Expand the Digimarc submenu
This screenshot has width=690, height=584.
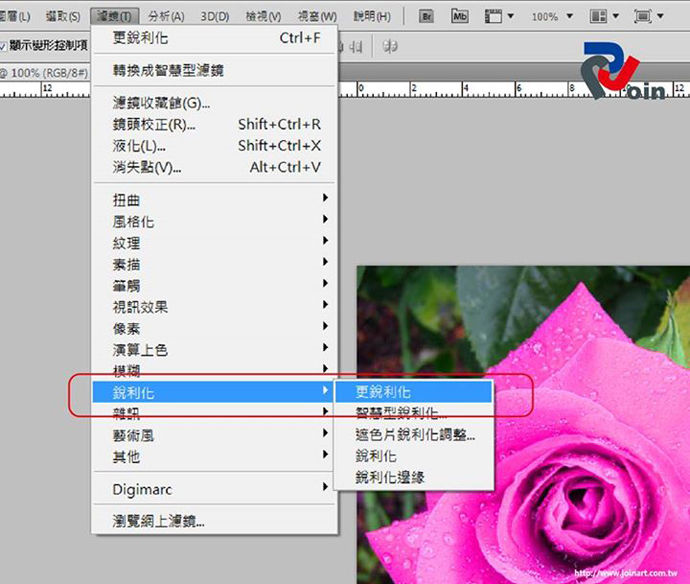pyautogui.click(x=214, y=489)
